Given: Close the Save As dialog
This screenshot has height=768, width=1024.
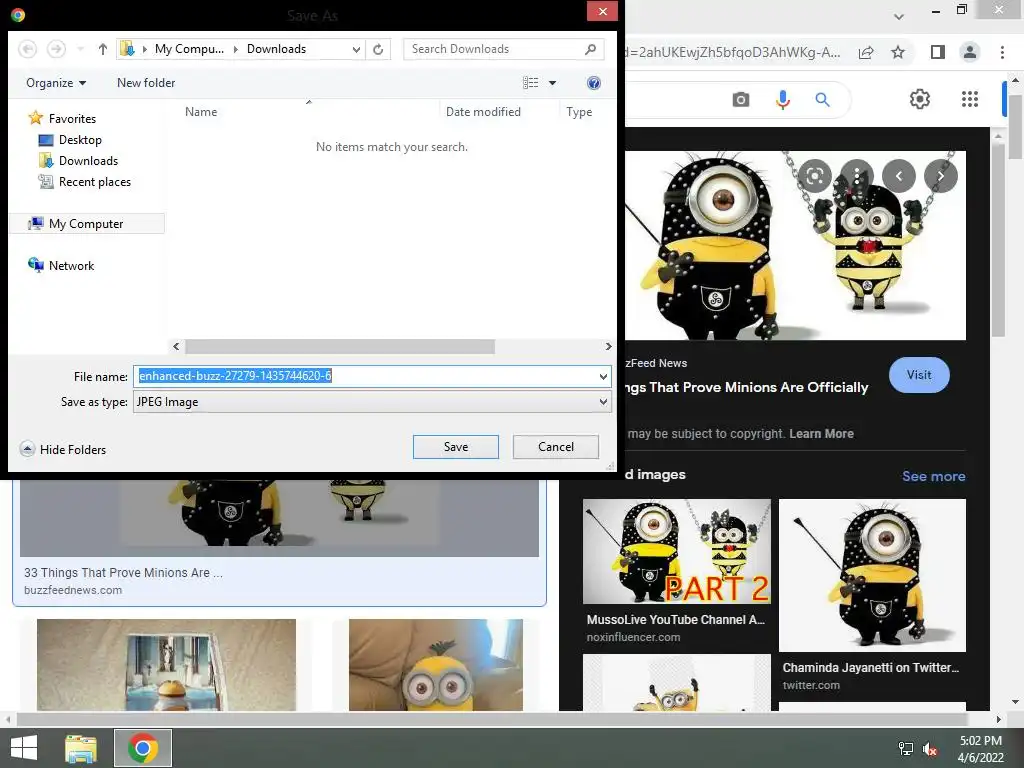Looking at the screenshot, I should click(x=602, y=11).
